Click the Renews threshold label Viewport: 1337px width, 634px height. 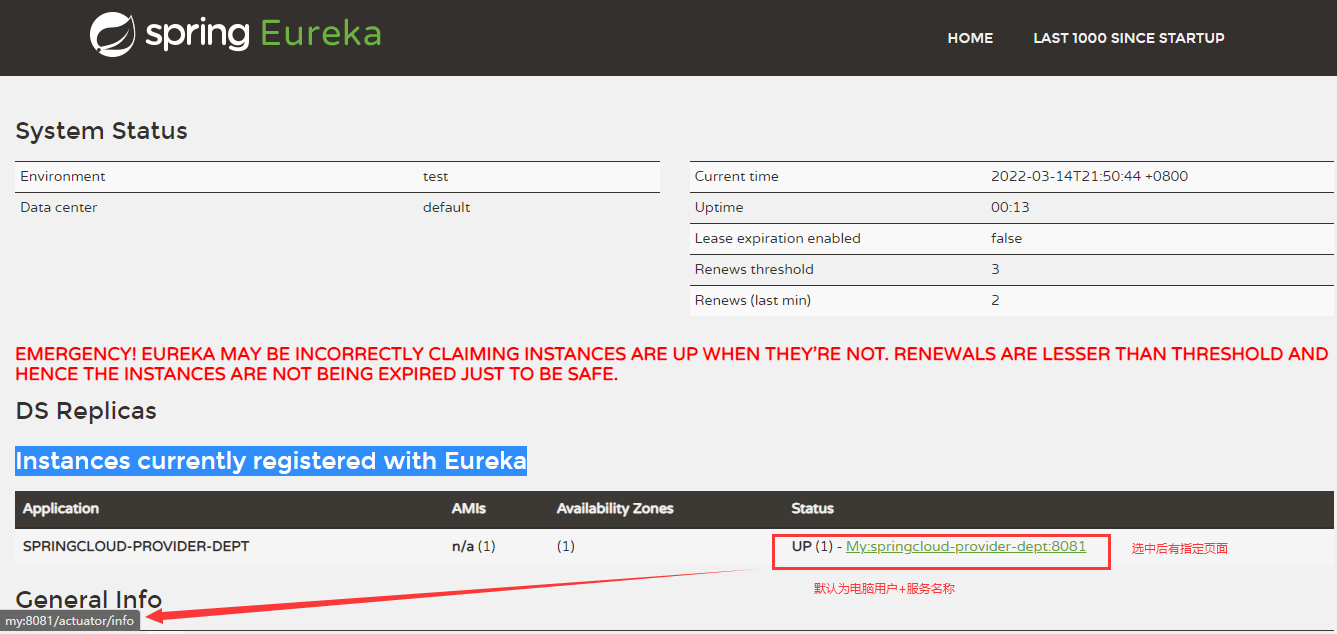point(754,269)
